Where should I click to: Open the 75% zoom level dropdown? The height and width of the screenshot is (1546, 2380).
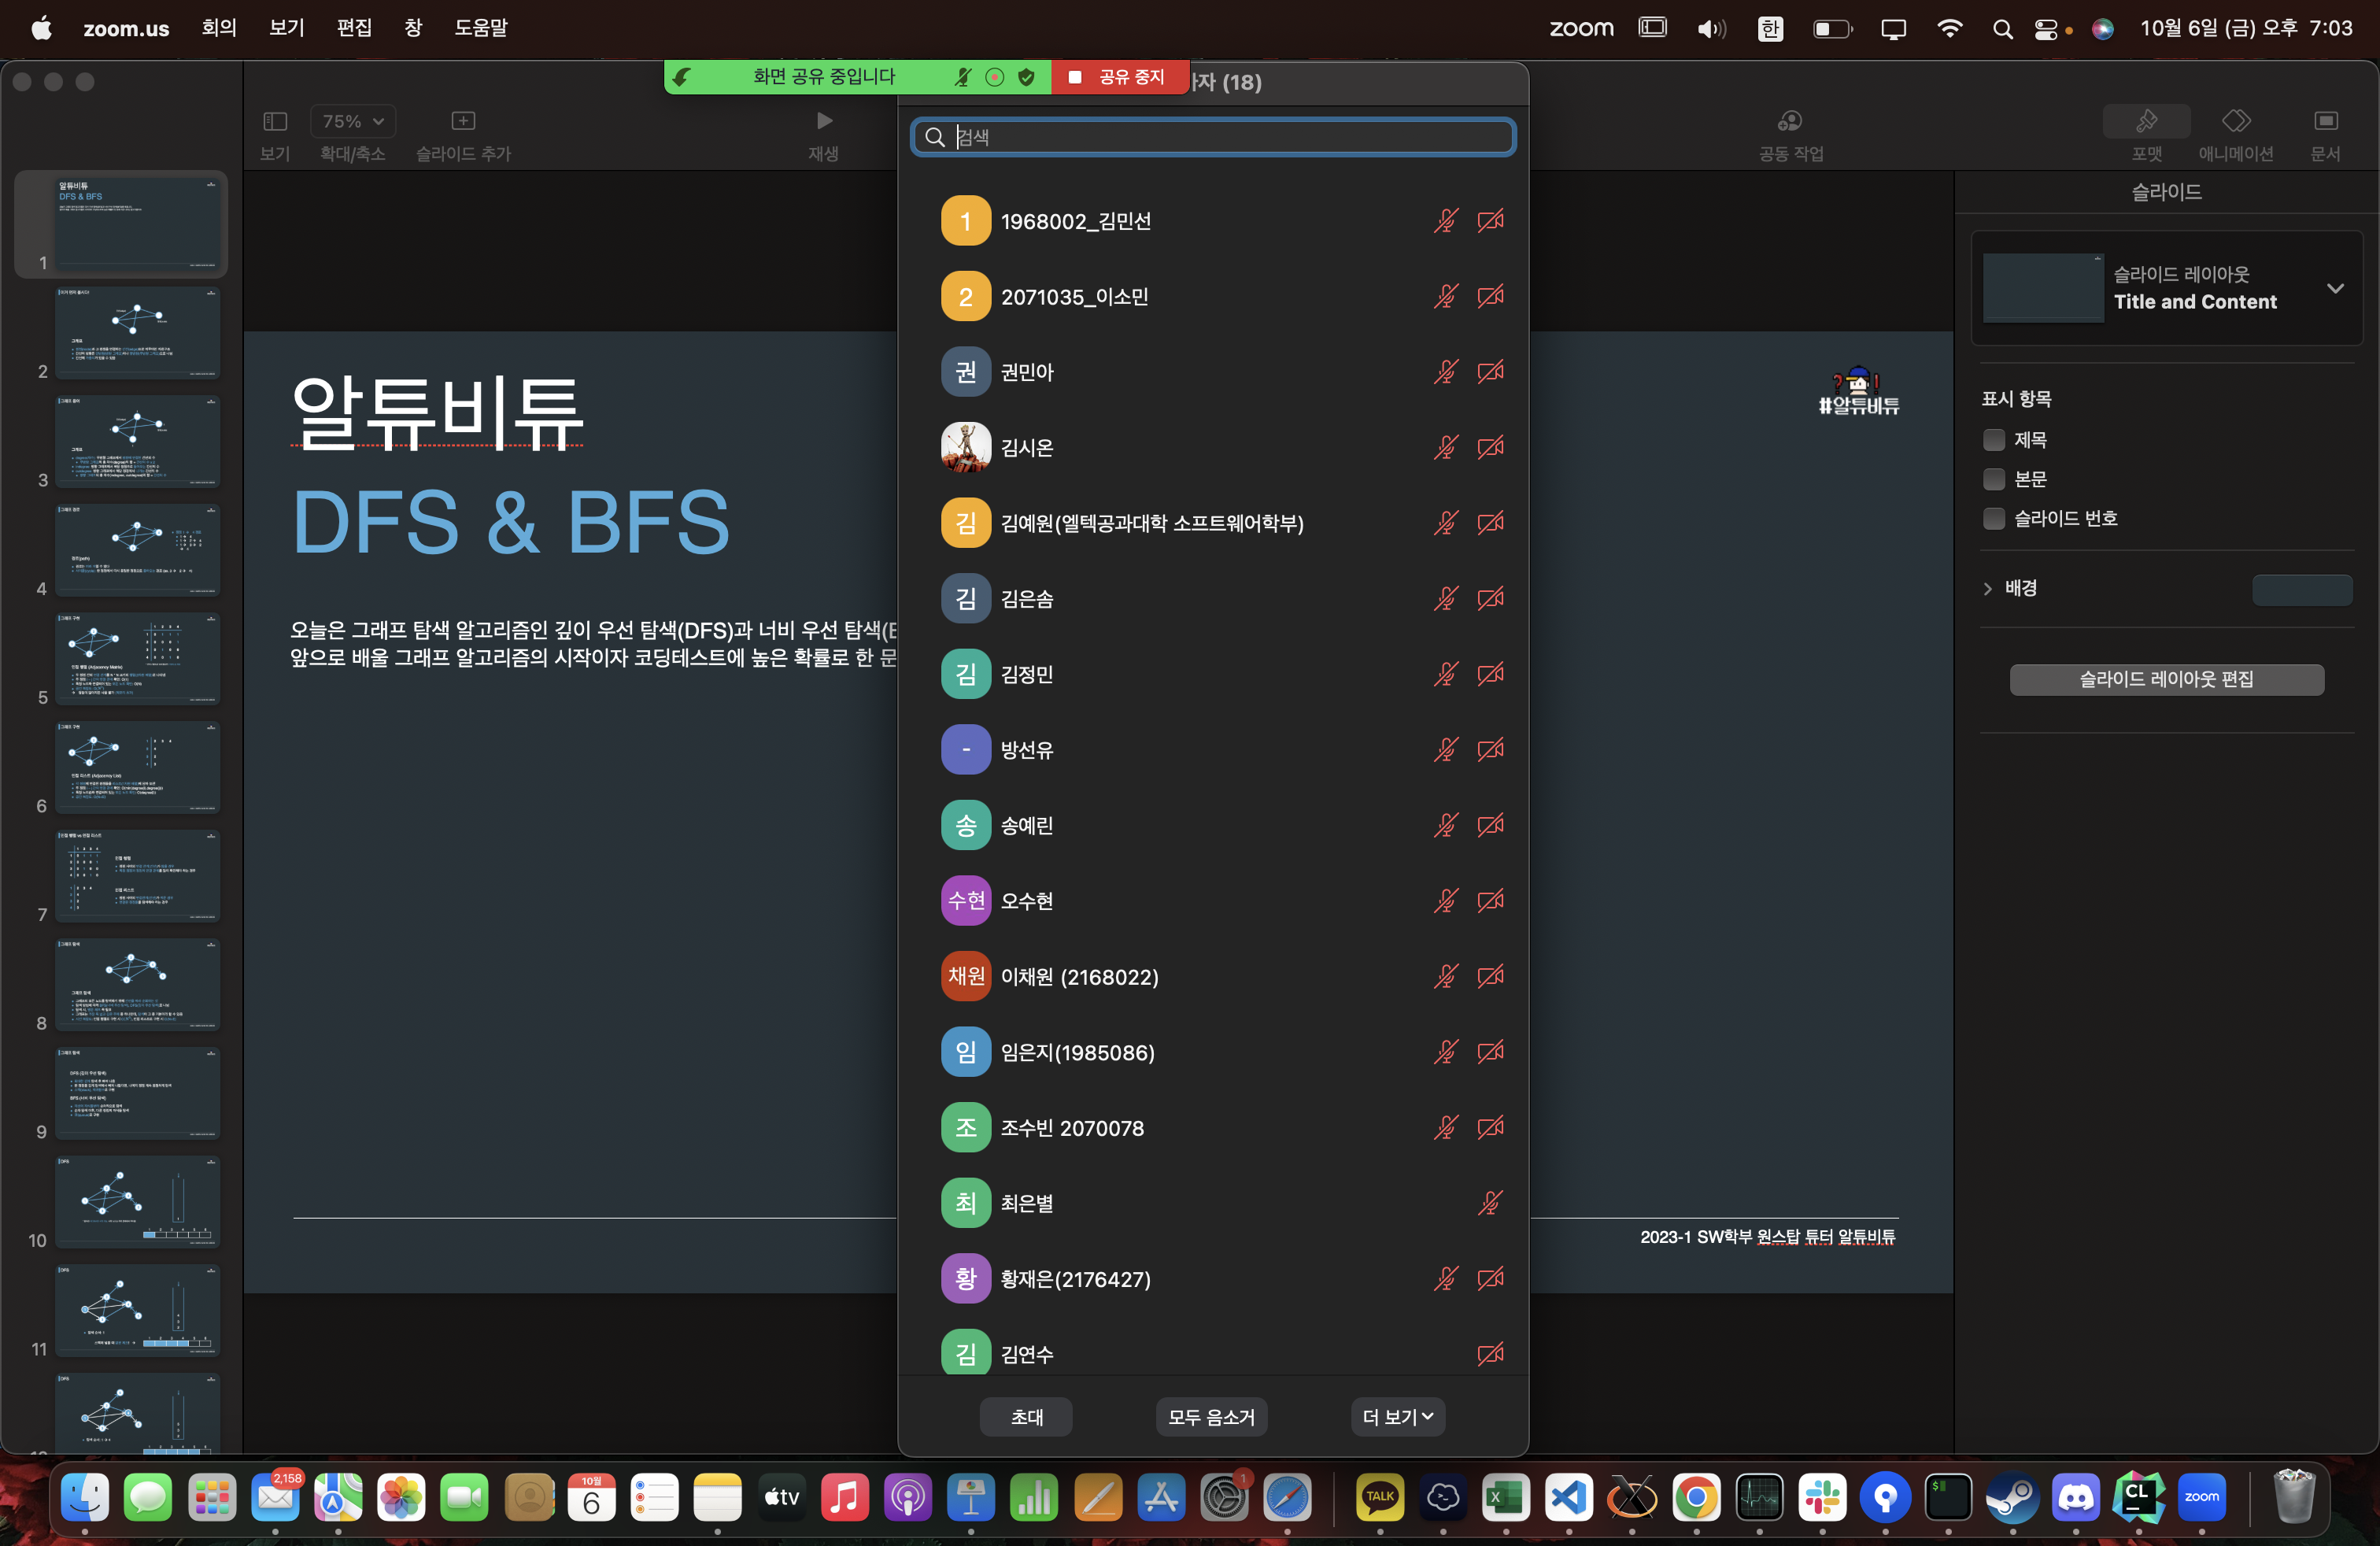[x=353, y=121]
